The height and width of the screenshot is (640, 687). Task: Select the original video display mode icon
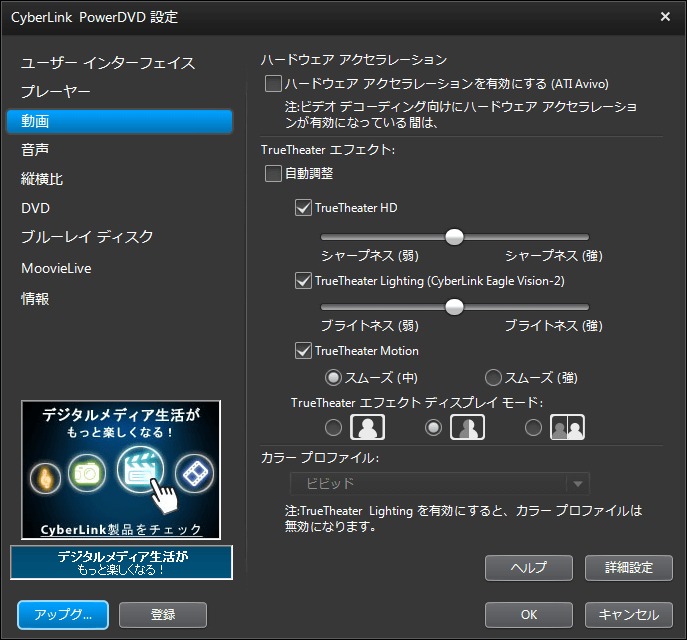point(367,427)
